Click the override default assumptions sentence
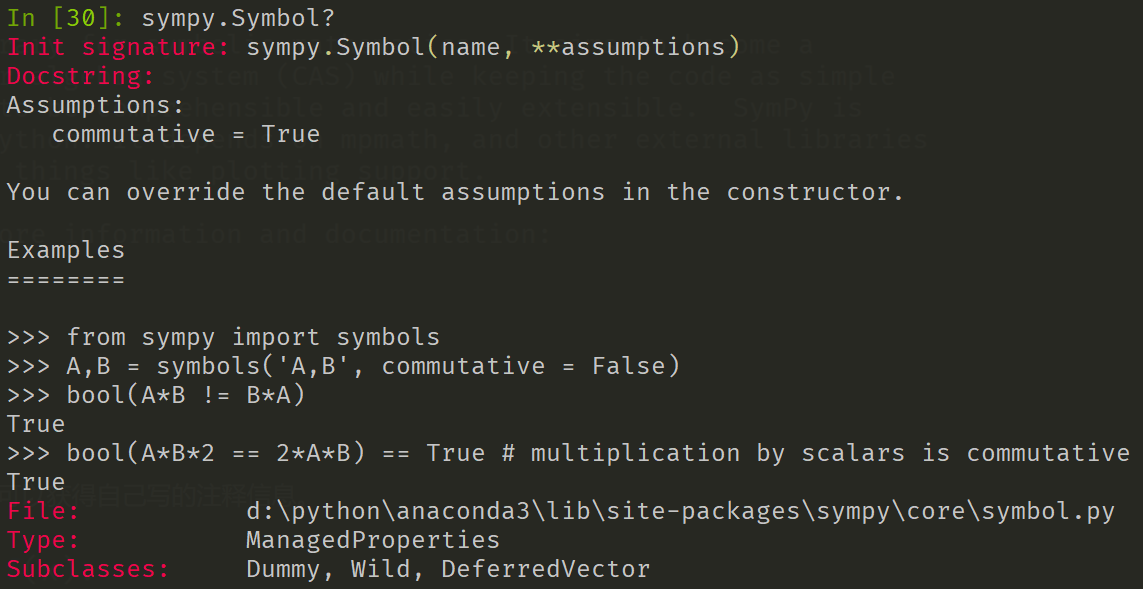This screenshot has height=589, width=1143. click(x=455, y=192)
